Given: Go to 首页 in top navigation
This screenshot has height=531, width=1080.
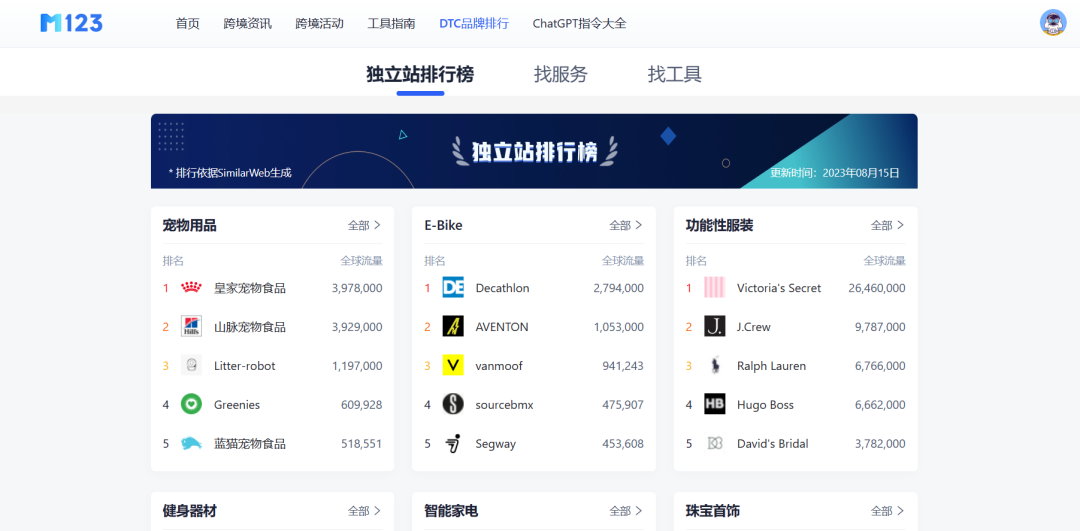Looking at the screenshot, I should [x=187, y=23].
